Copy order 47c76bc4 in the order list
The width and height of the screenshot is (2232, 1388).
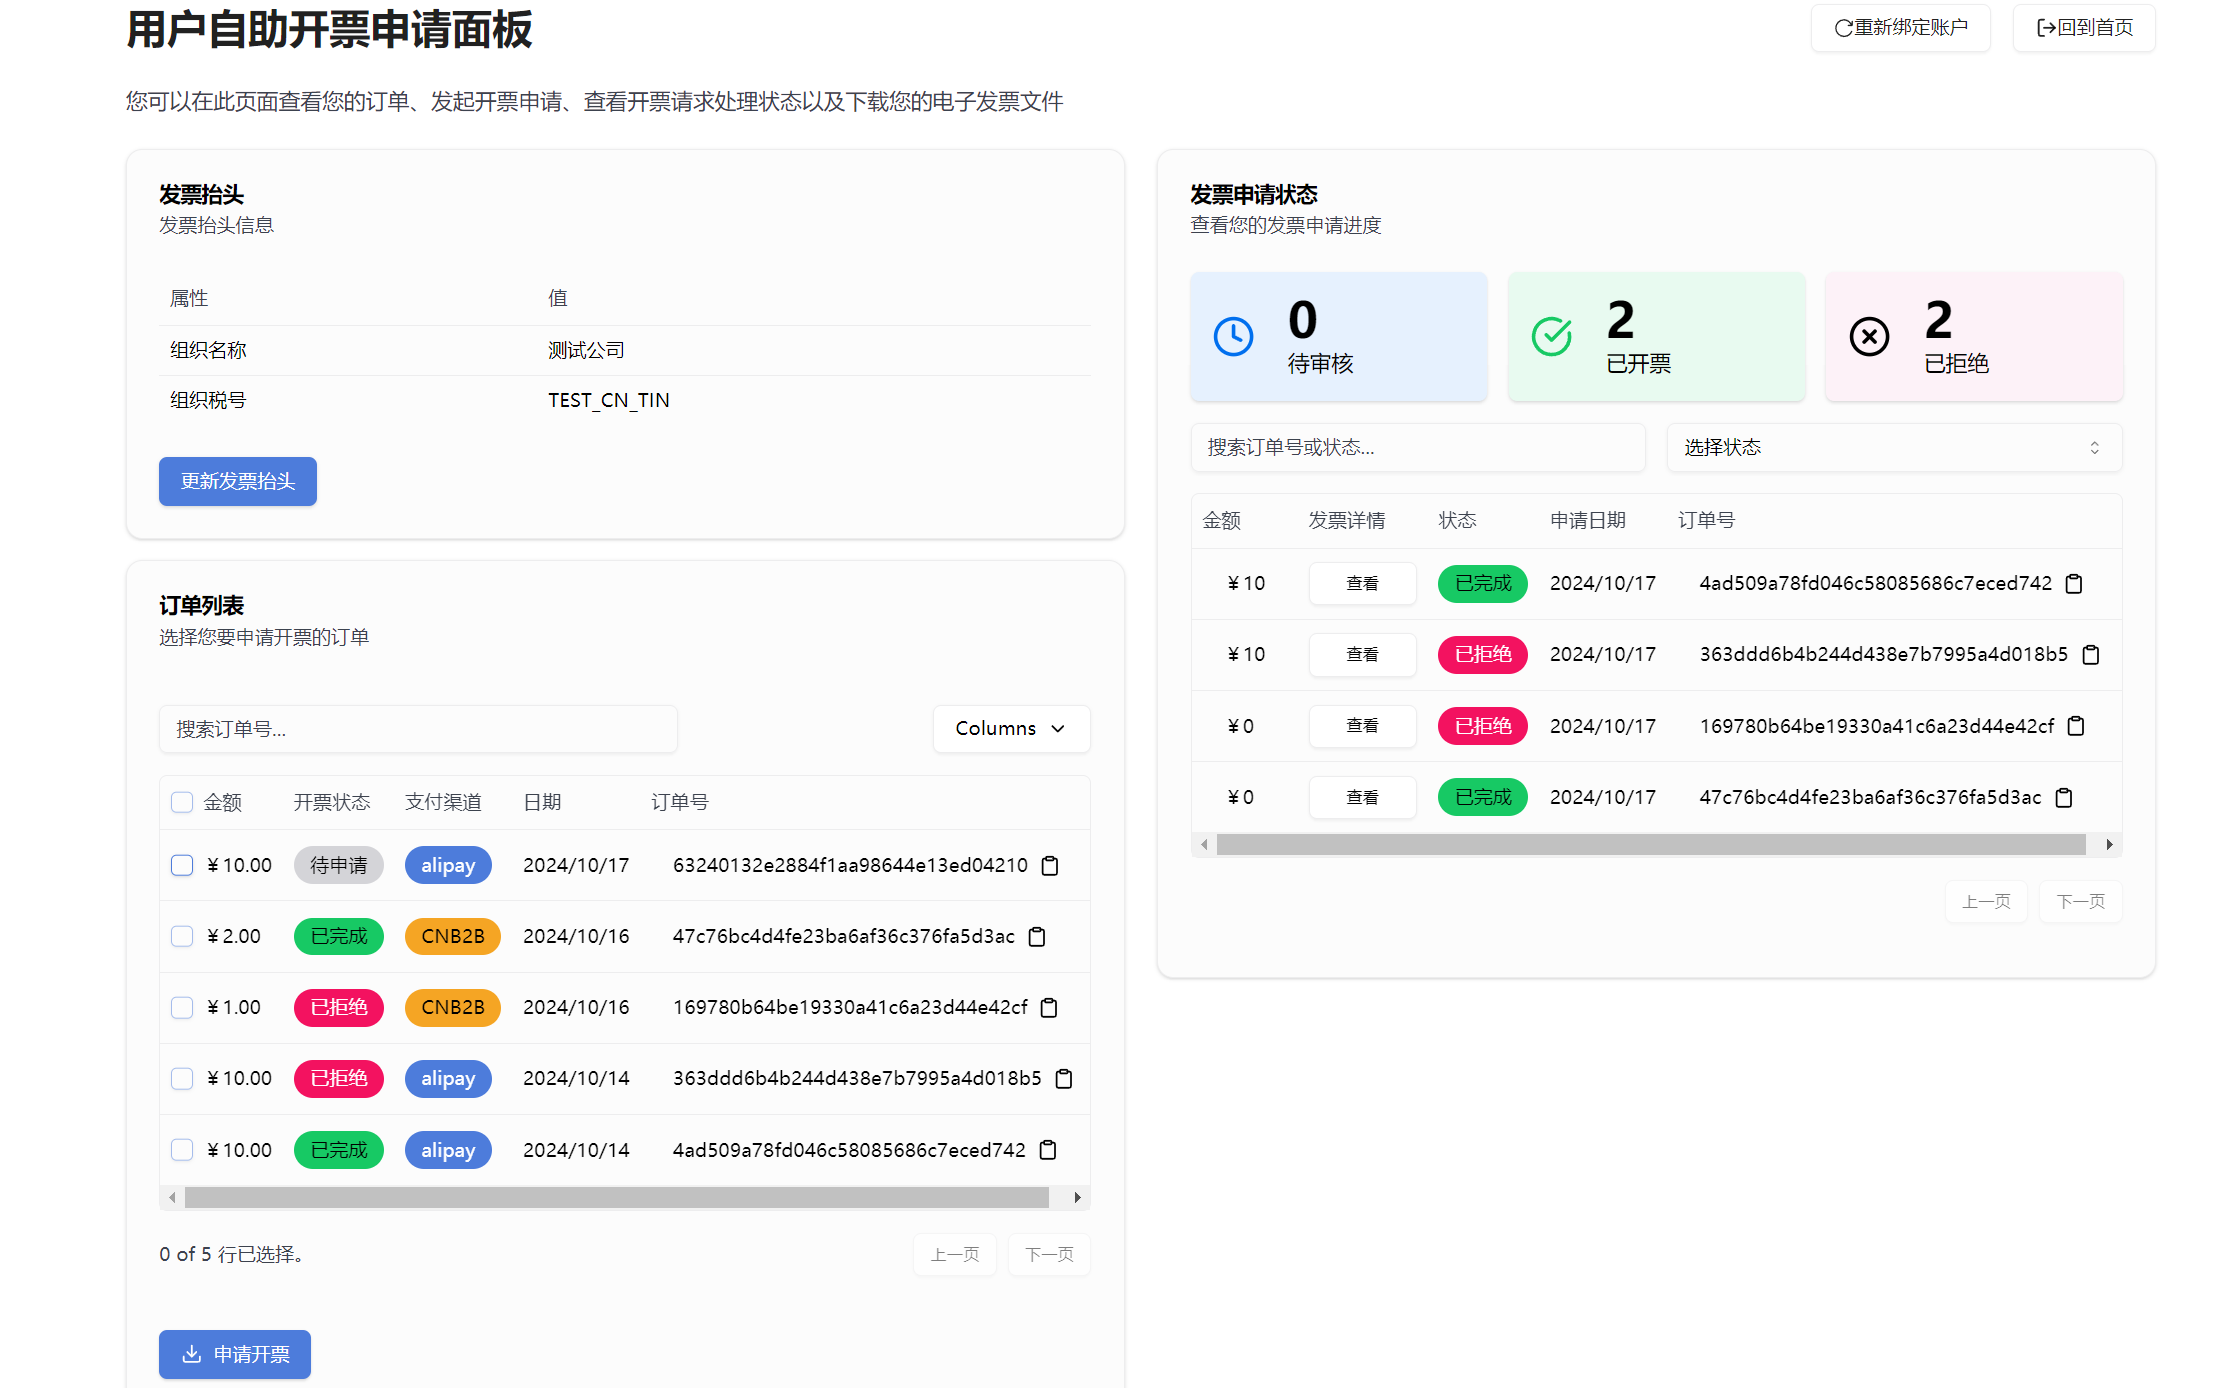pyautogui.click(x=1037, y=937)
